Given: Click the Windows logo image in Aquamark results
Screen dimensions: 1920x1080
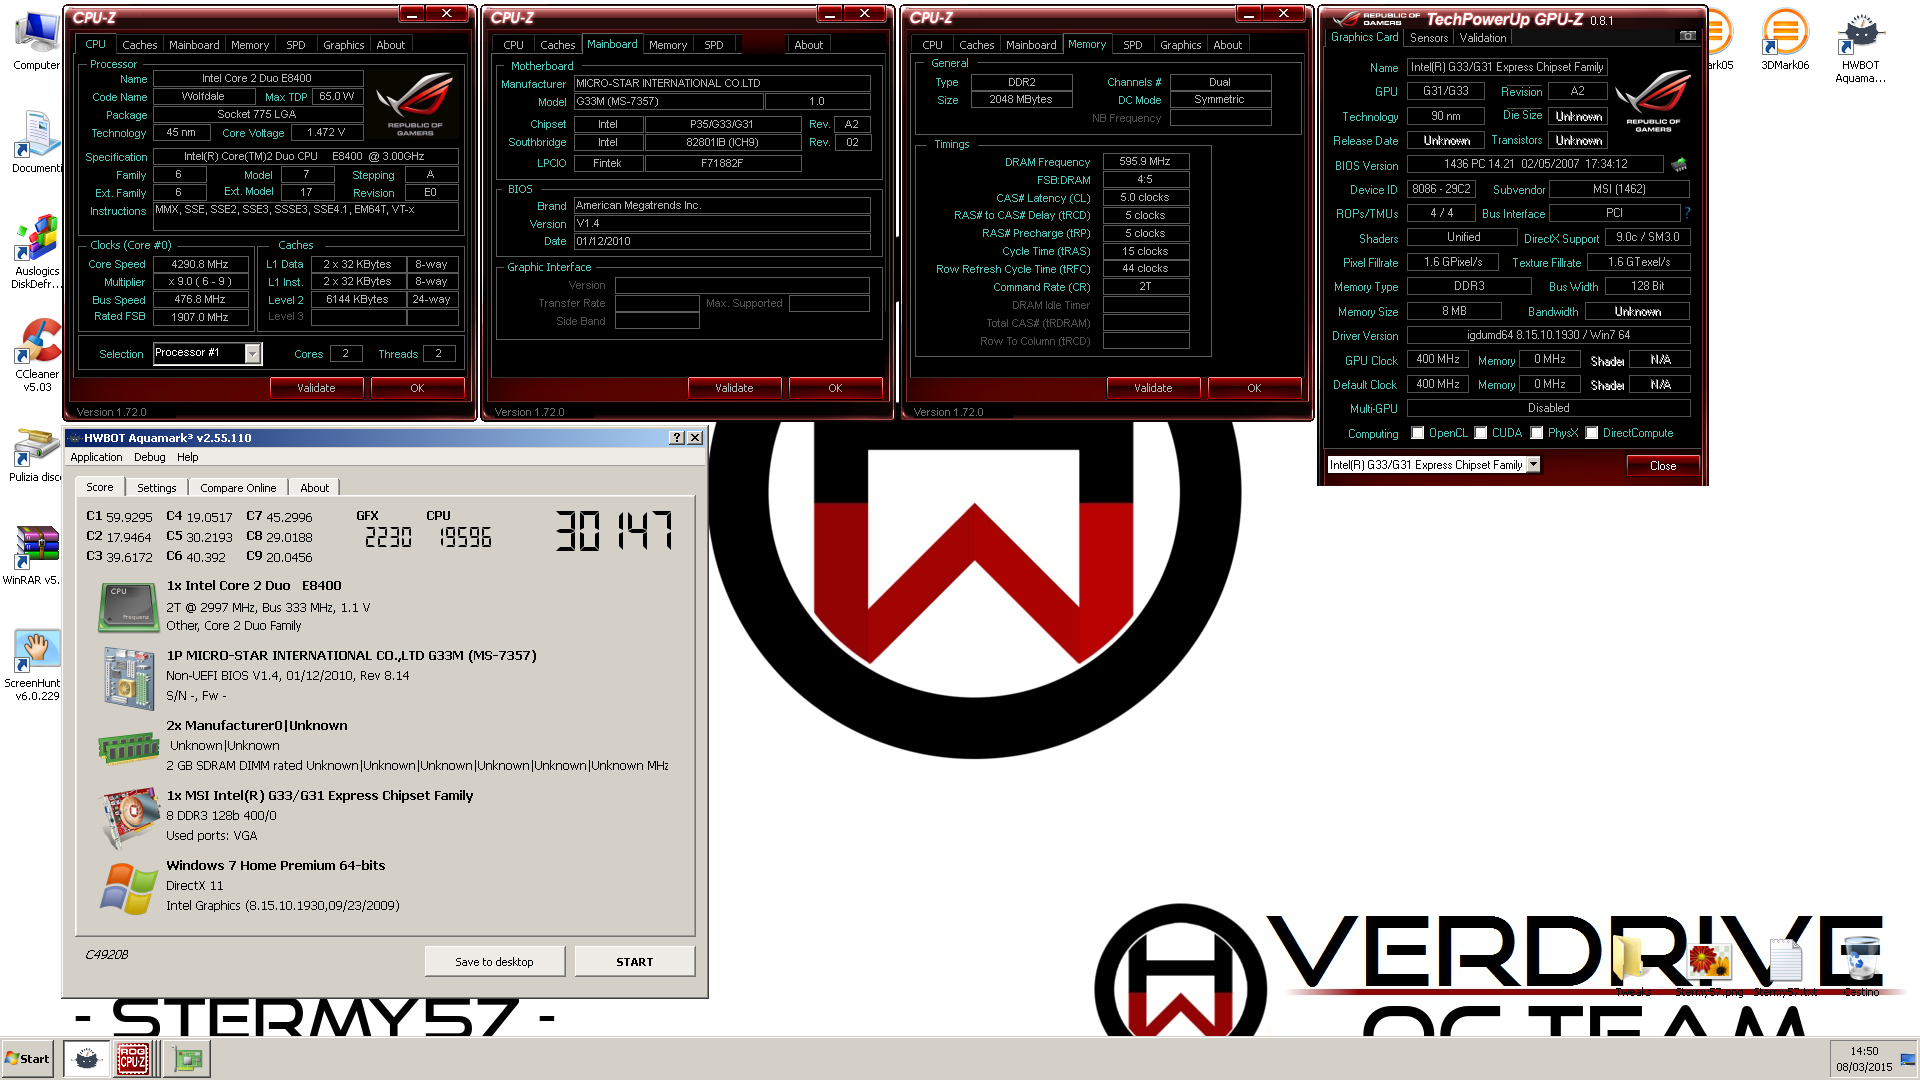Looking at the screenshot, I should coord(129,887).
